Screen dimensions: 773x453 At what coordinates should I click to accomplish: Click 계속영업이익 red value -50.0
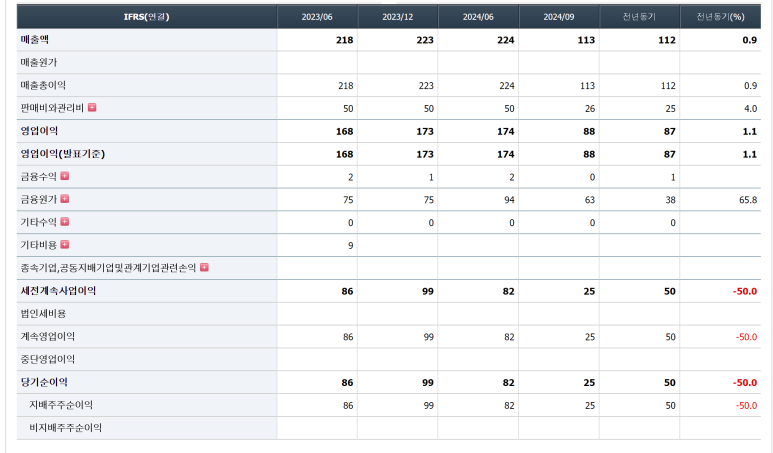pyautogui.click(x=746, y=337)
